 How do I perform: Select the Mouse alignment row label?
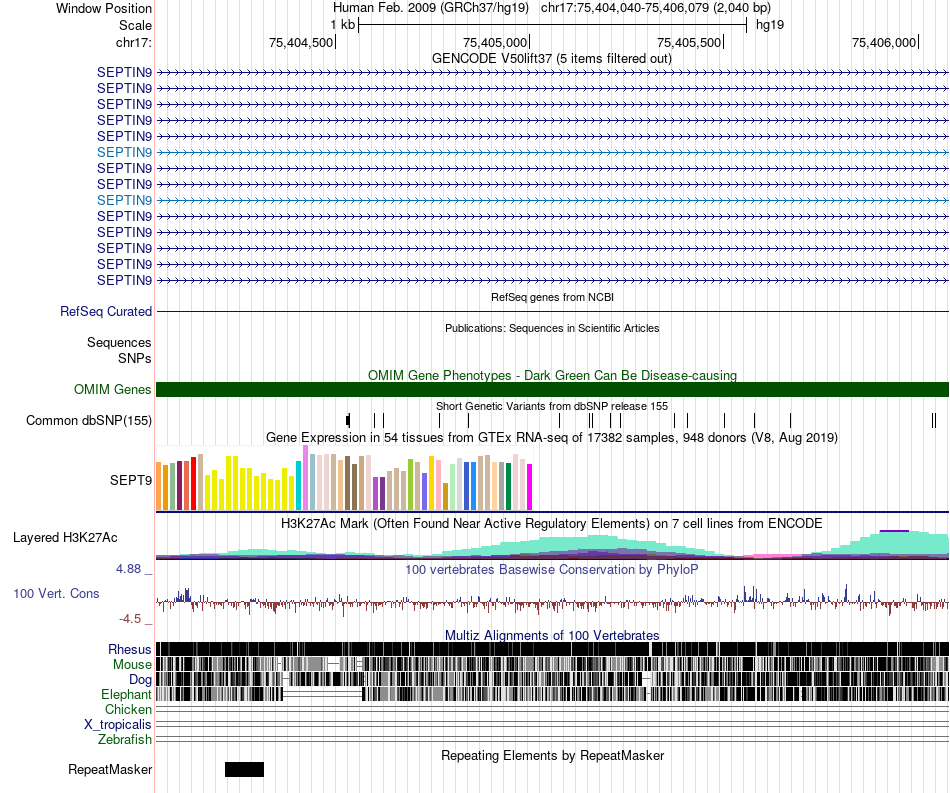point(131,665)
